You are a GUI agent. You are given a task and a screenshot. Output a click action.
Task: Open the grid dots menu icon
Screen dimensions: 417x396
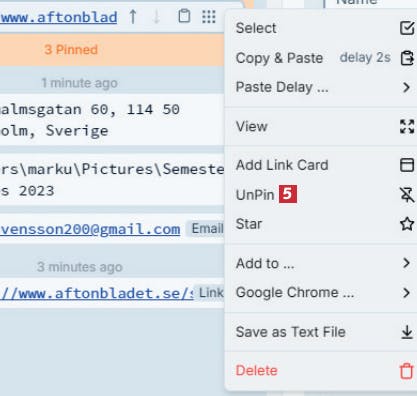[x=209, y=17]
